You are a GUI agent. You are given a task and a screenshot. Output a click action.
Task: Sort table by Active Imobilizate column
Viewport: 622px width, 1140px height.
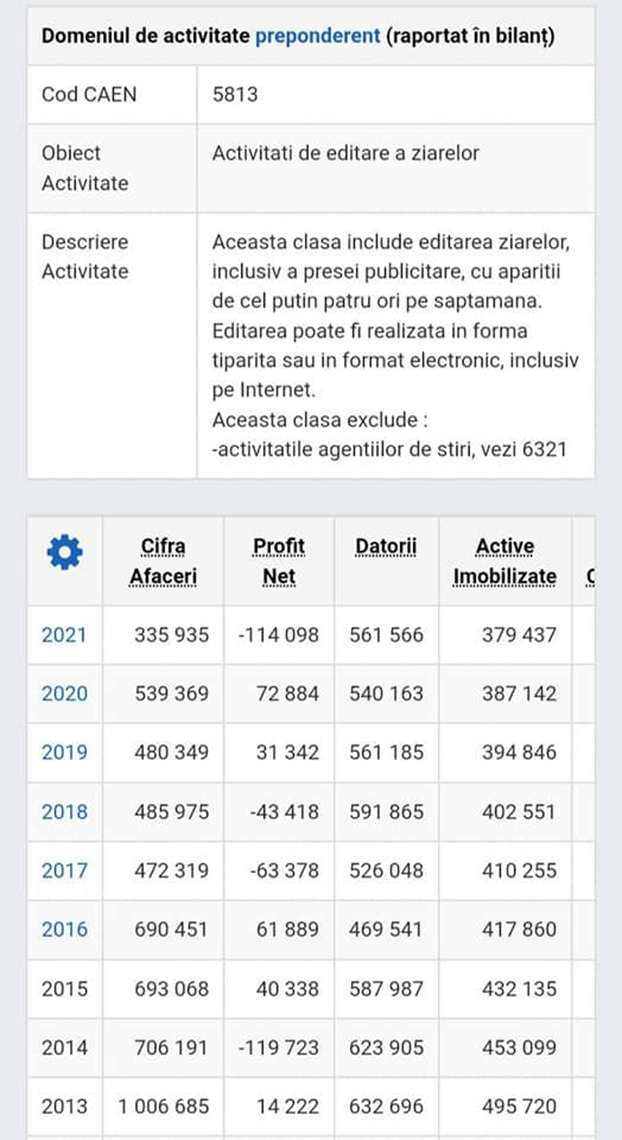[505, 561]
